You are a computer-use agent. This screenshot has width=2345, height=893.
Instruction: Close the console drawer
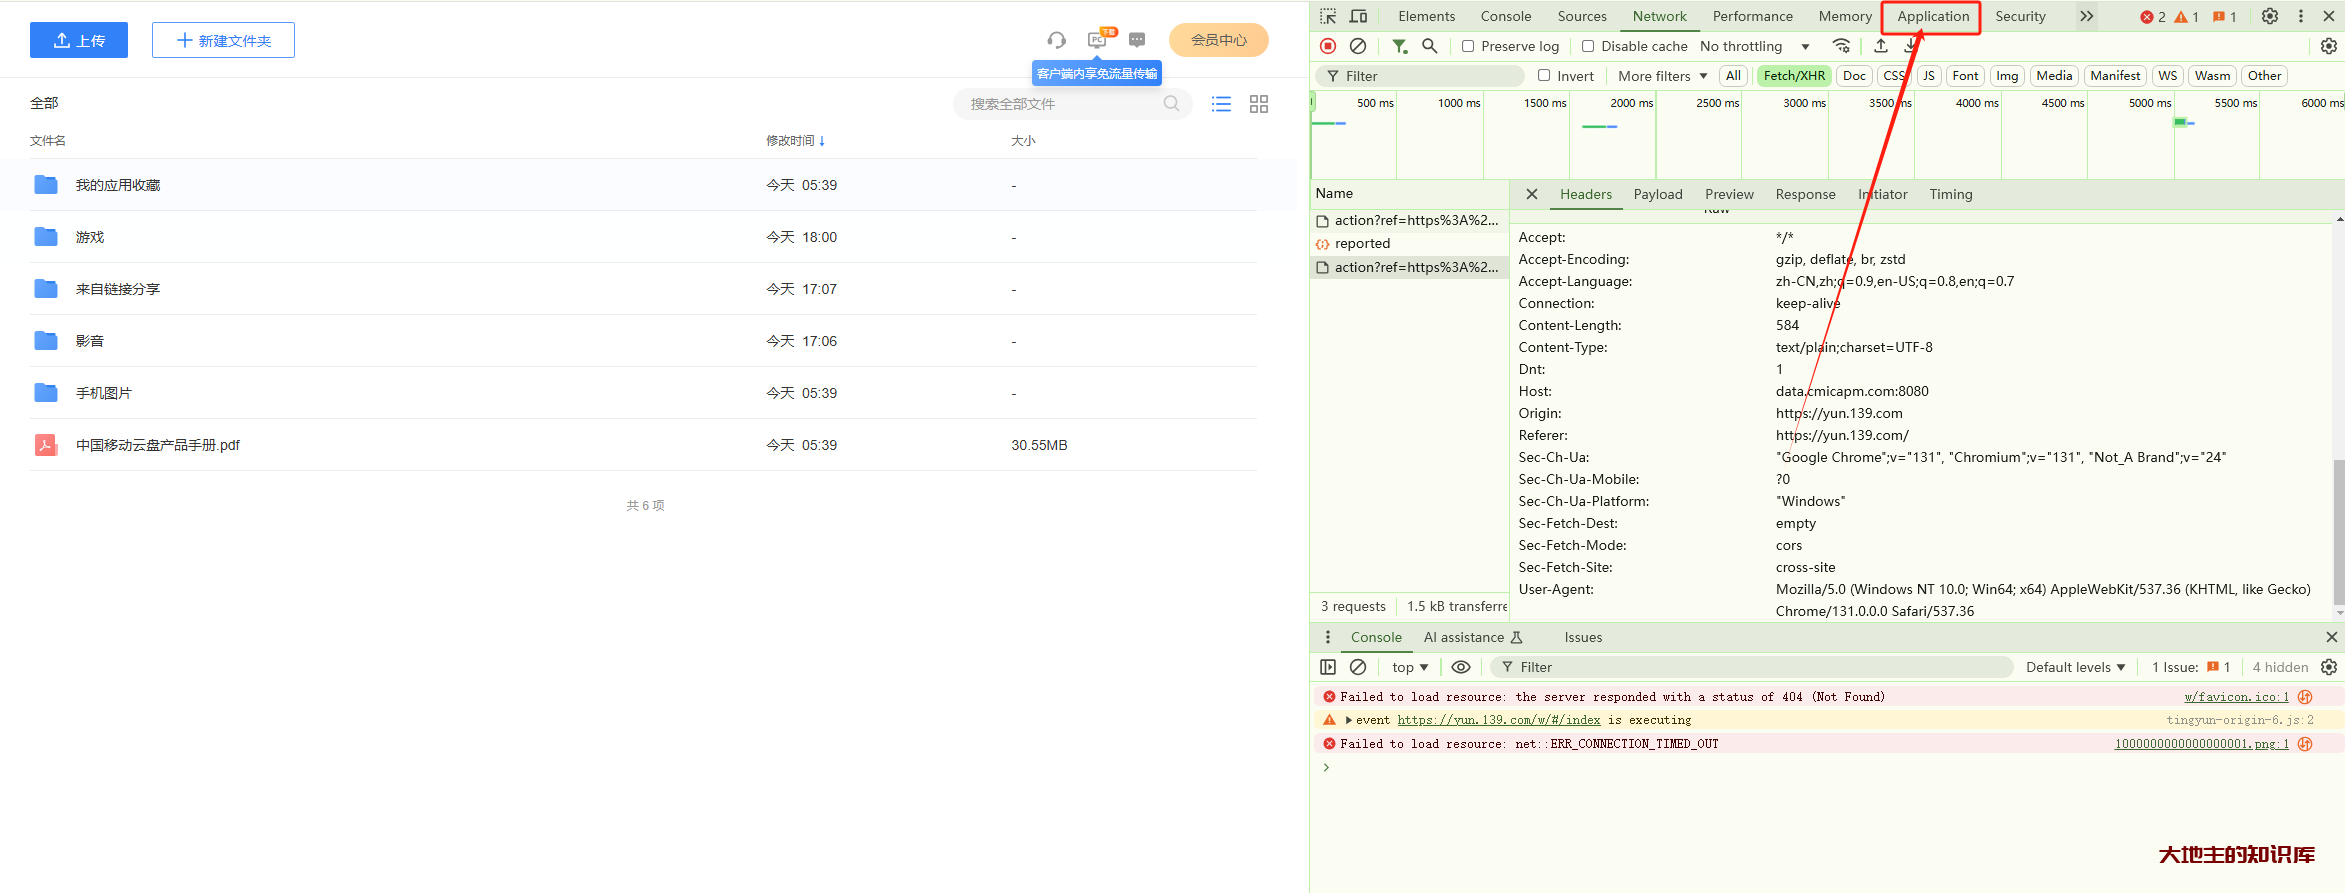pos(2332,637)
